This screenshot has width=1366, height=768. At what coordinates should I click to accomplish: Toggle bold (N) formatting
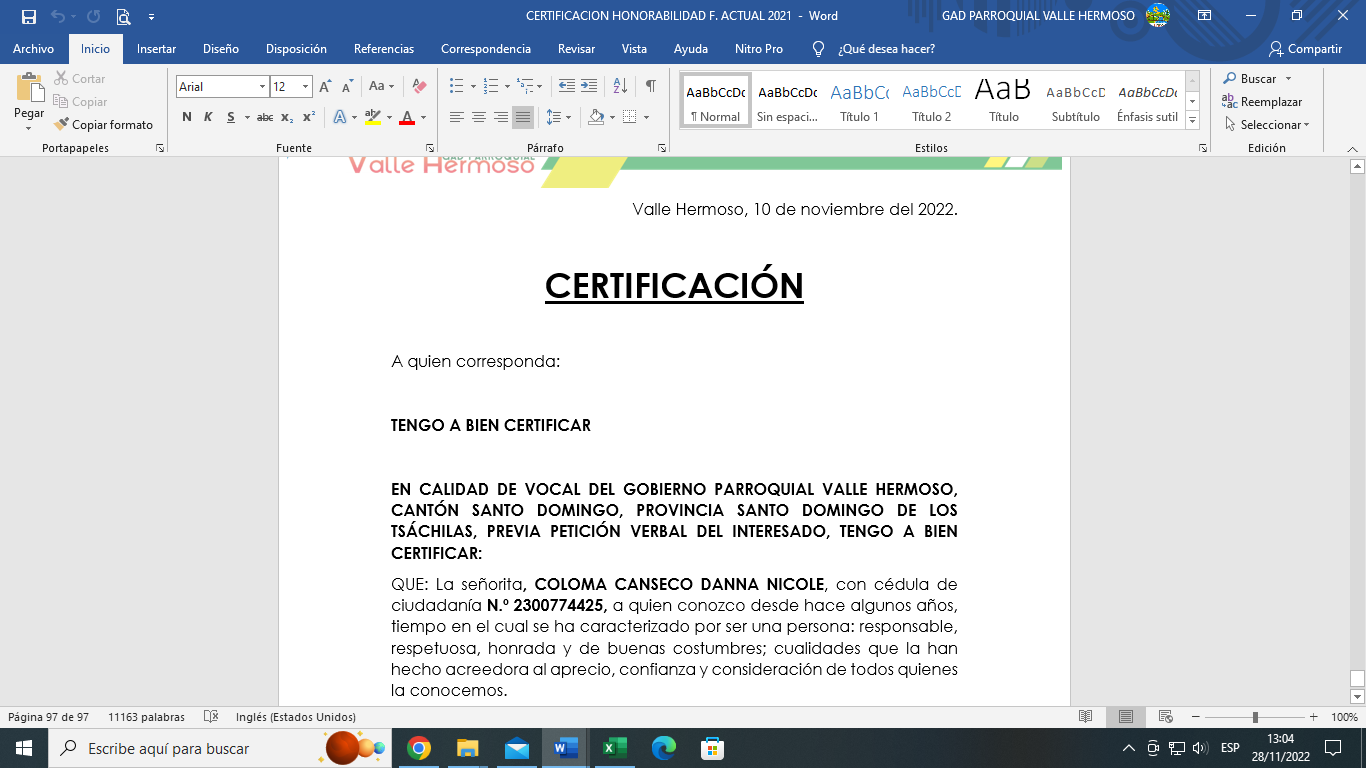(187, 118)
